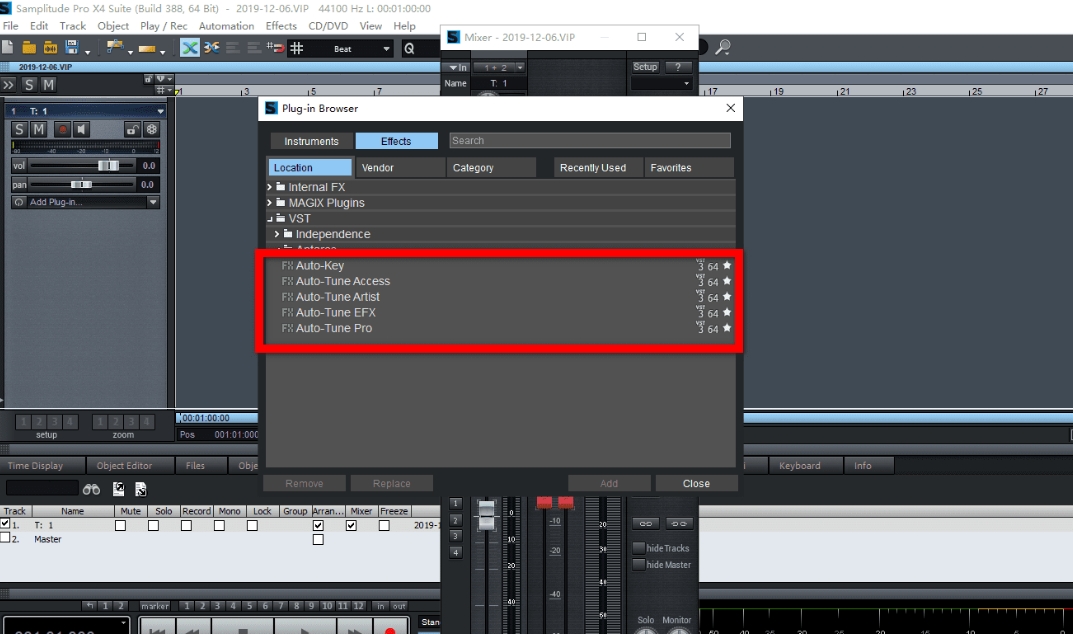
Task: Toggle favorite star for Auto-Tune EFX
Action: pos(727,312)
